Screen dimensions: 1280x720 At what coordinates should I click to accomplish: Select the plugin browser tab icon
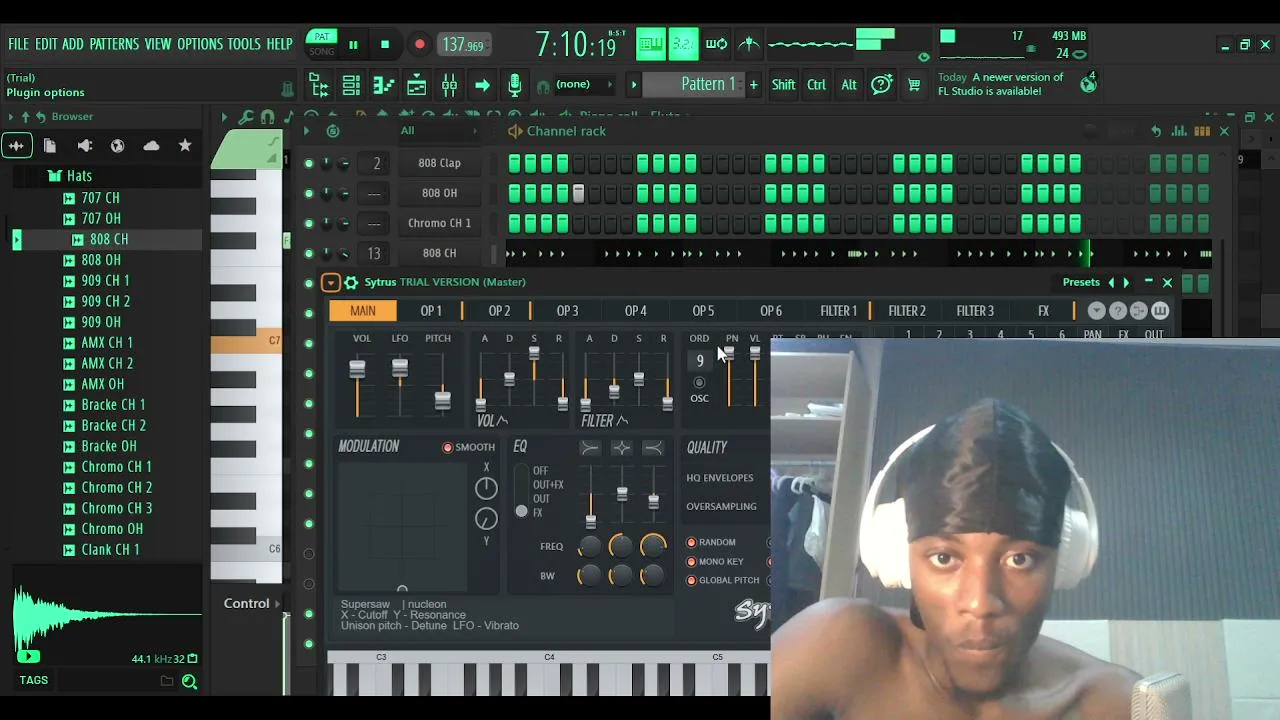click(x=84, y=146)
